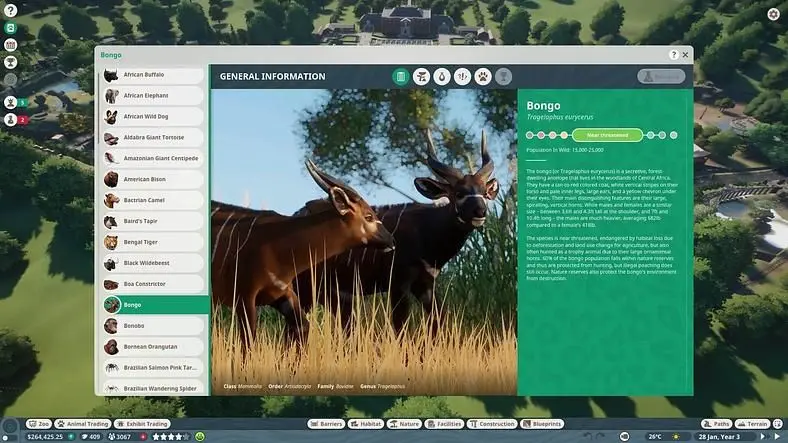
Task: Open the Exhibit Trading menu
Action: 142,424
